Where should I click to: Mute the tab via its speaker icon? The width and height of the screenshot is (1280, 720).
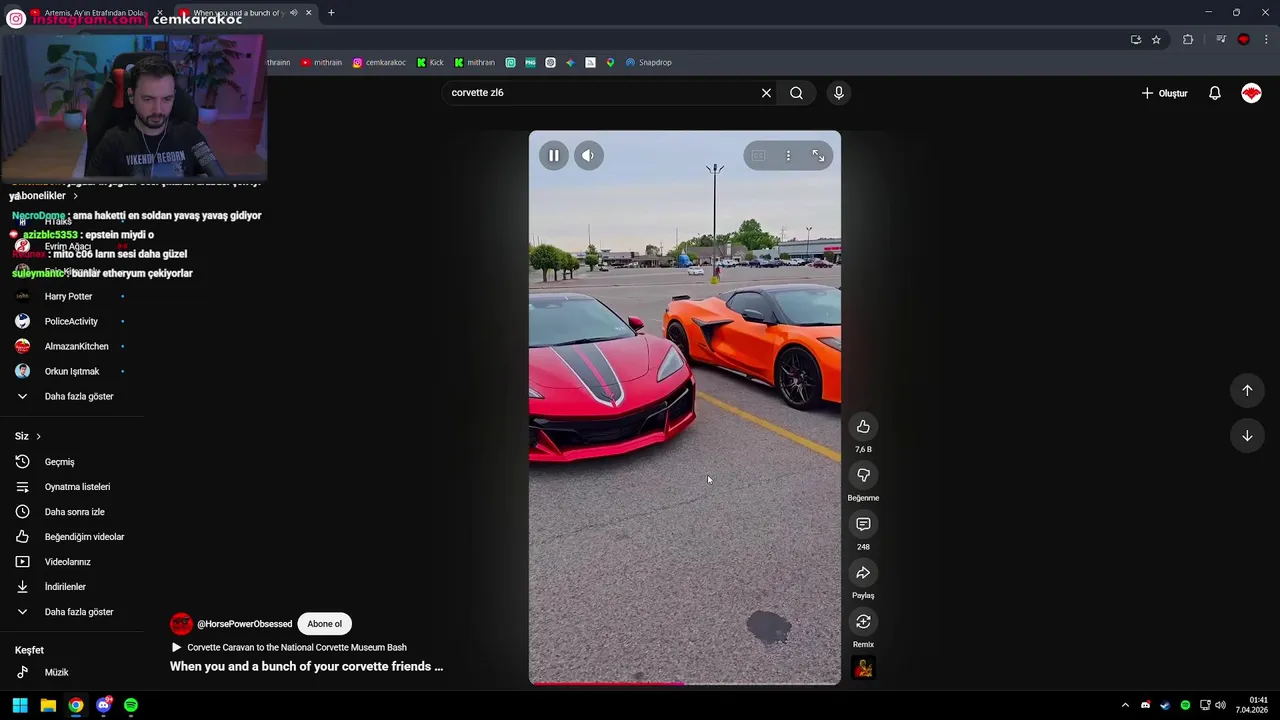(x=293, y=13)
